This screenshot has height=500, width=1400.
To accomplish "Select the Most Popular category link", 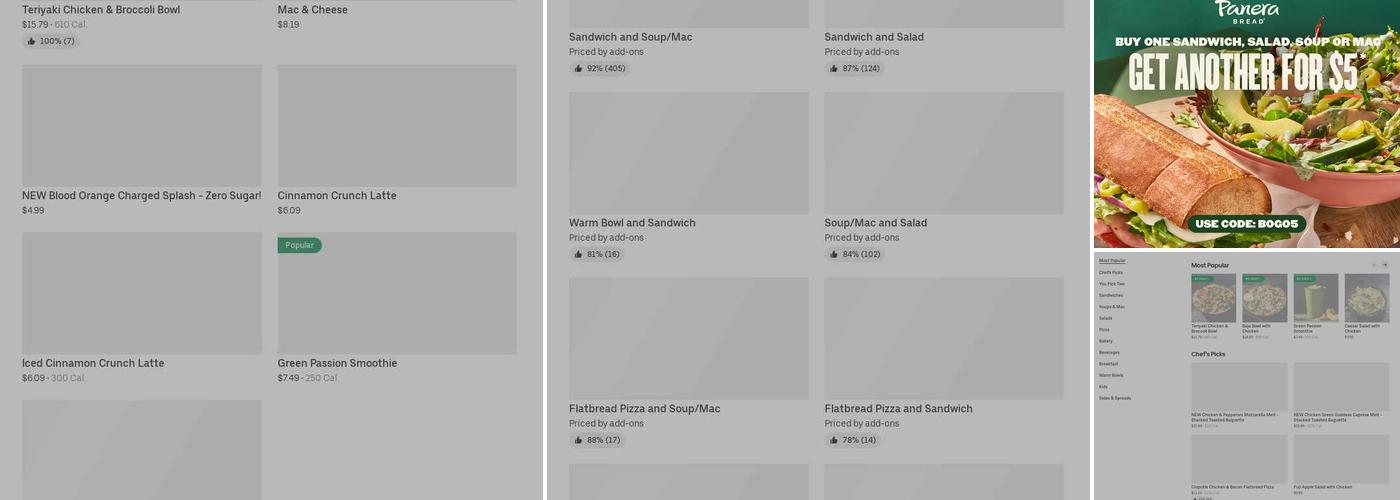I will pos(1112,260).
